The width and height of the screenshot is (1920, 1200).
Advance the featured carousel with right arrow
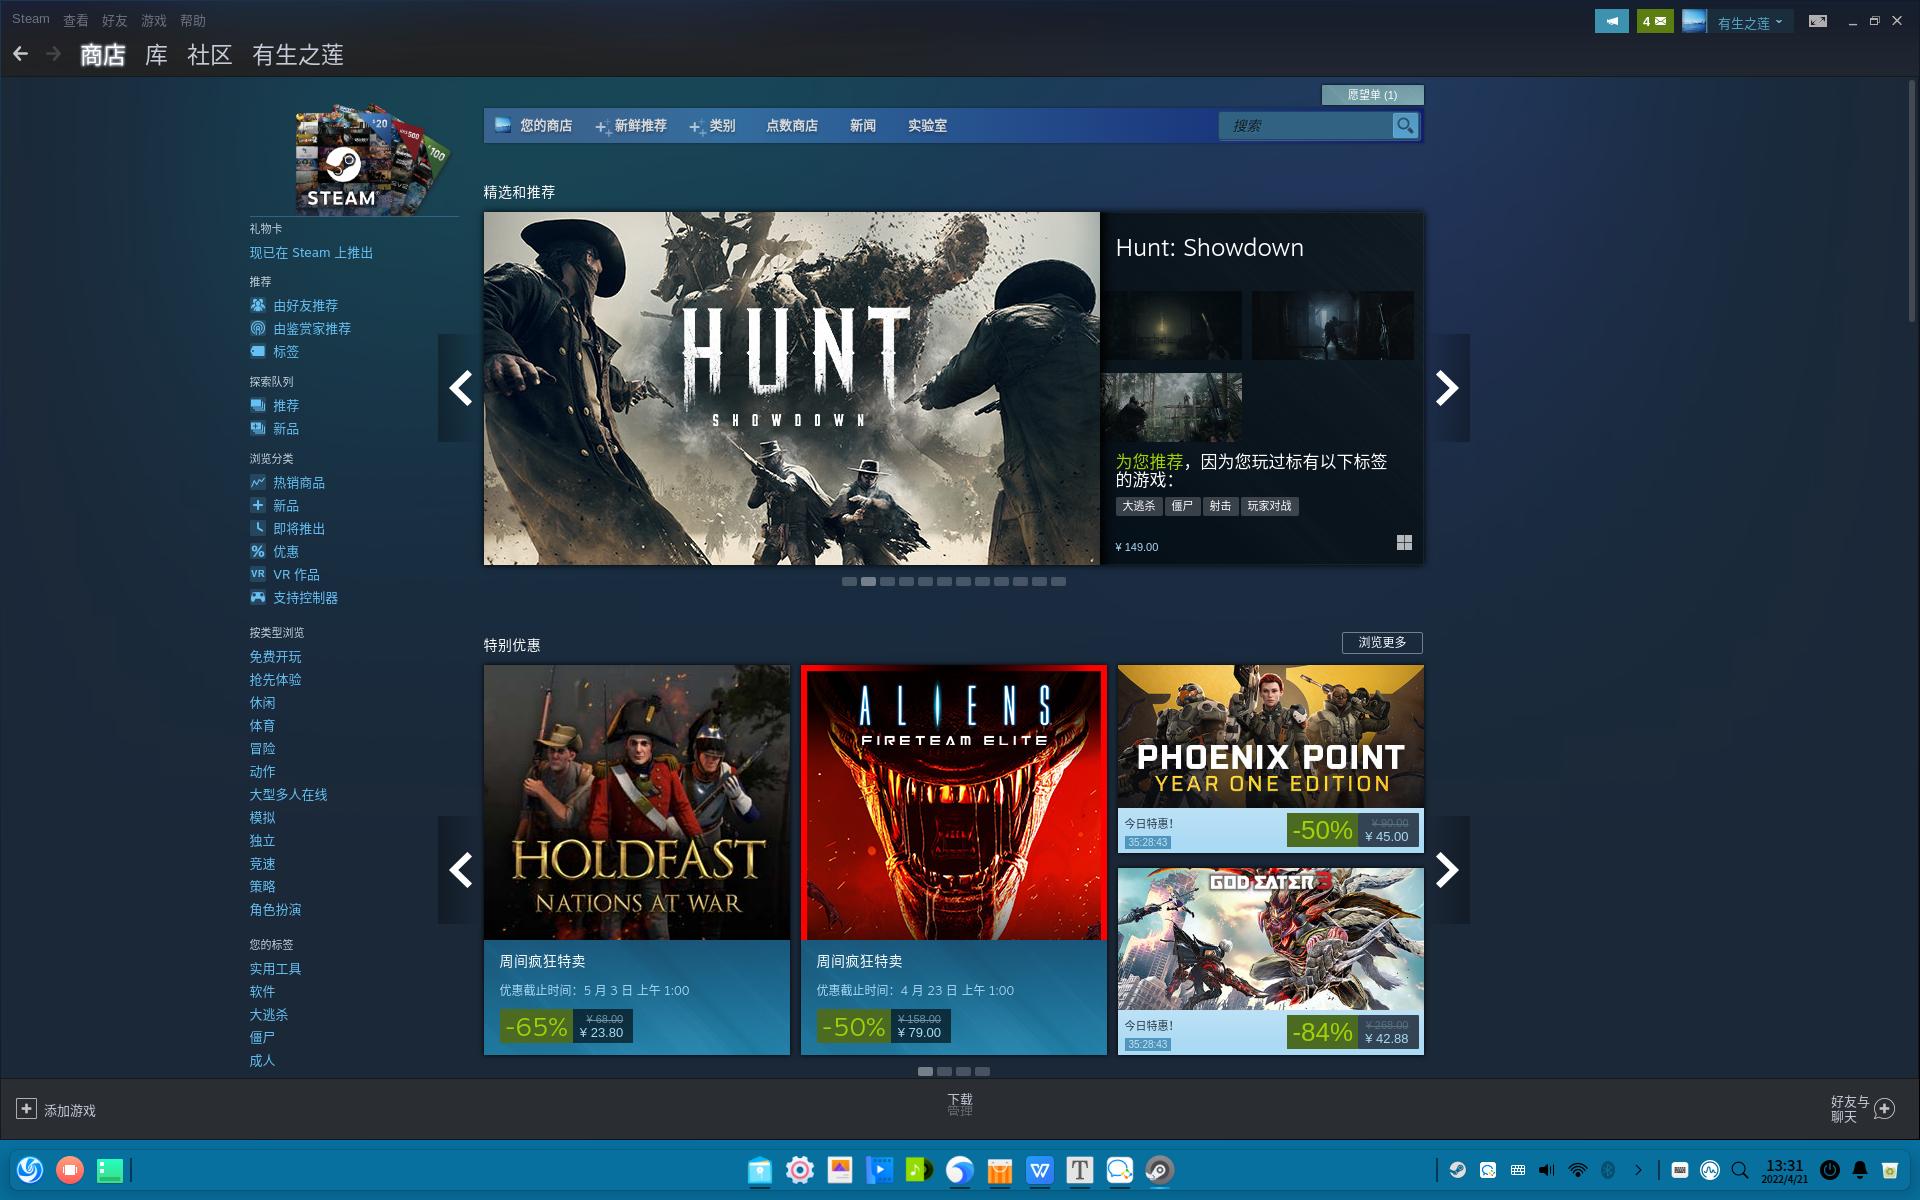click(x=1446, y=387)
